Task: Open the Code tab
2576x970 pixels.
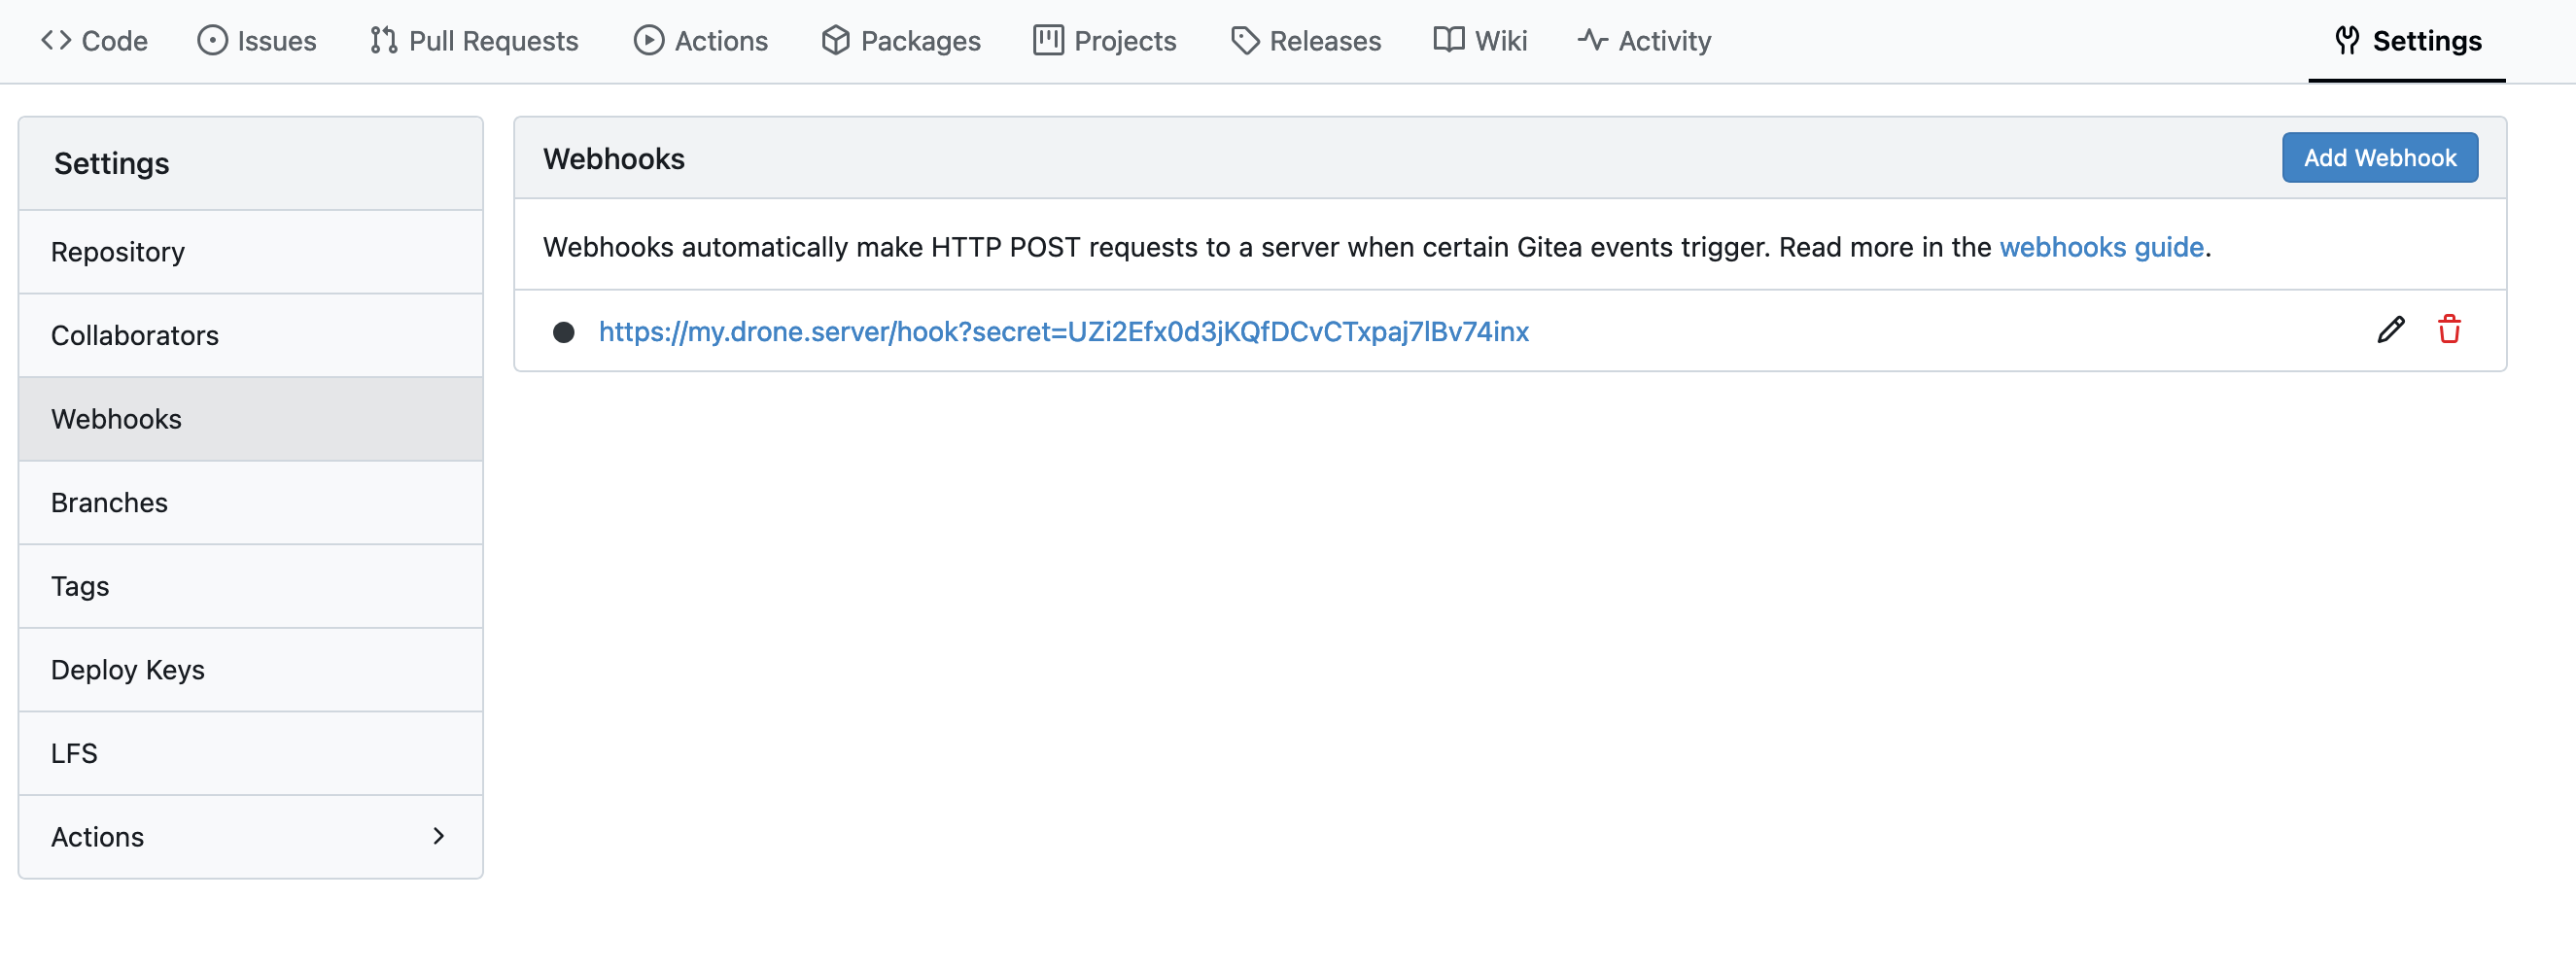Action: [x=95, y=41]
